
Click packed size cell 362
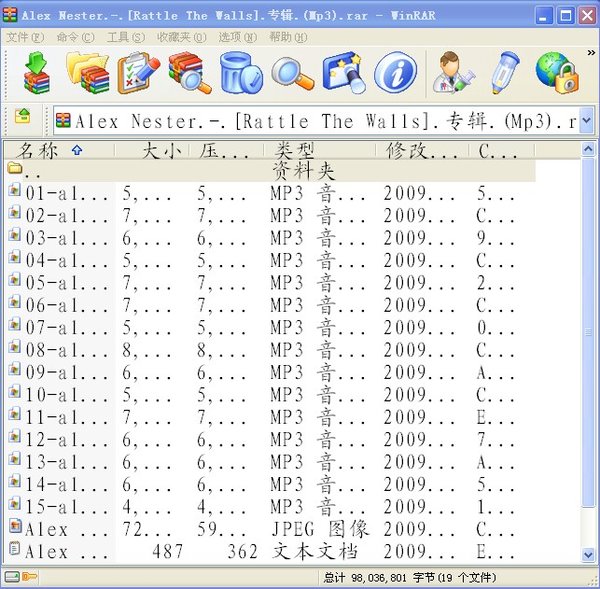(243, 551)
